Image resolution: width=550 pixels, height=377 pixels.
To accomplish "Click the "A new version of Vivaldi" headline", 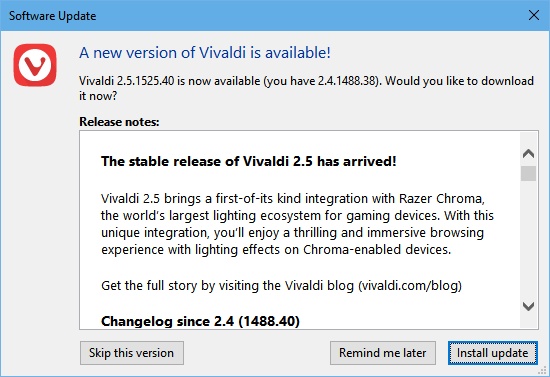I will point(205,53).
